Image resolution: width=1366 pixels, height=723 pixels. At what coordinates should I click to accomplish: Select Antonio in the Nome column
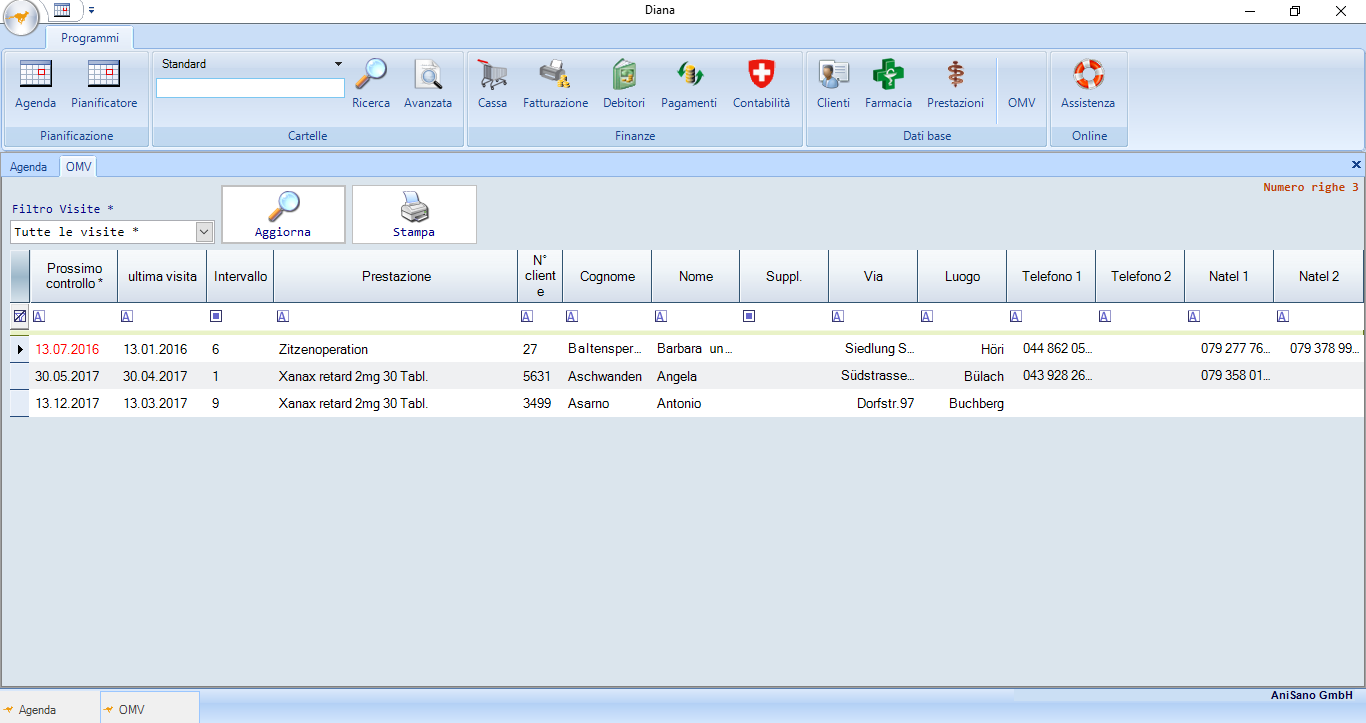tap(695, 404)
